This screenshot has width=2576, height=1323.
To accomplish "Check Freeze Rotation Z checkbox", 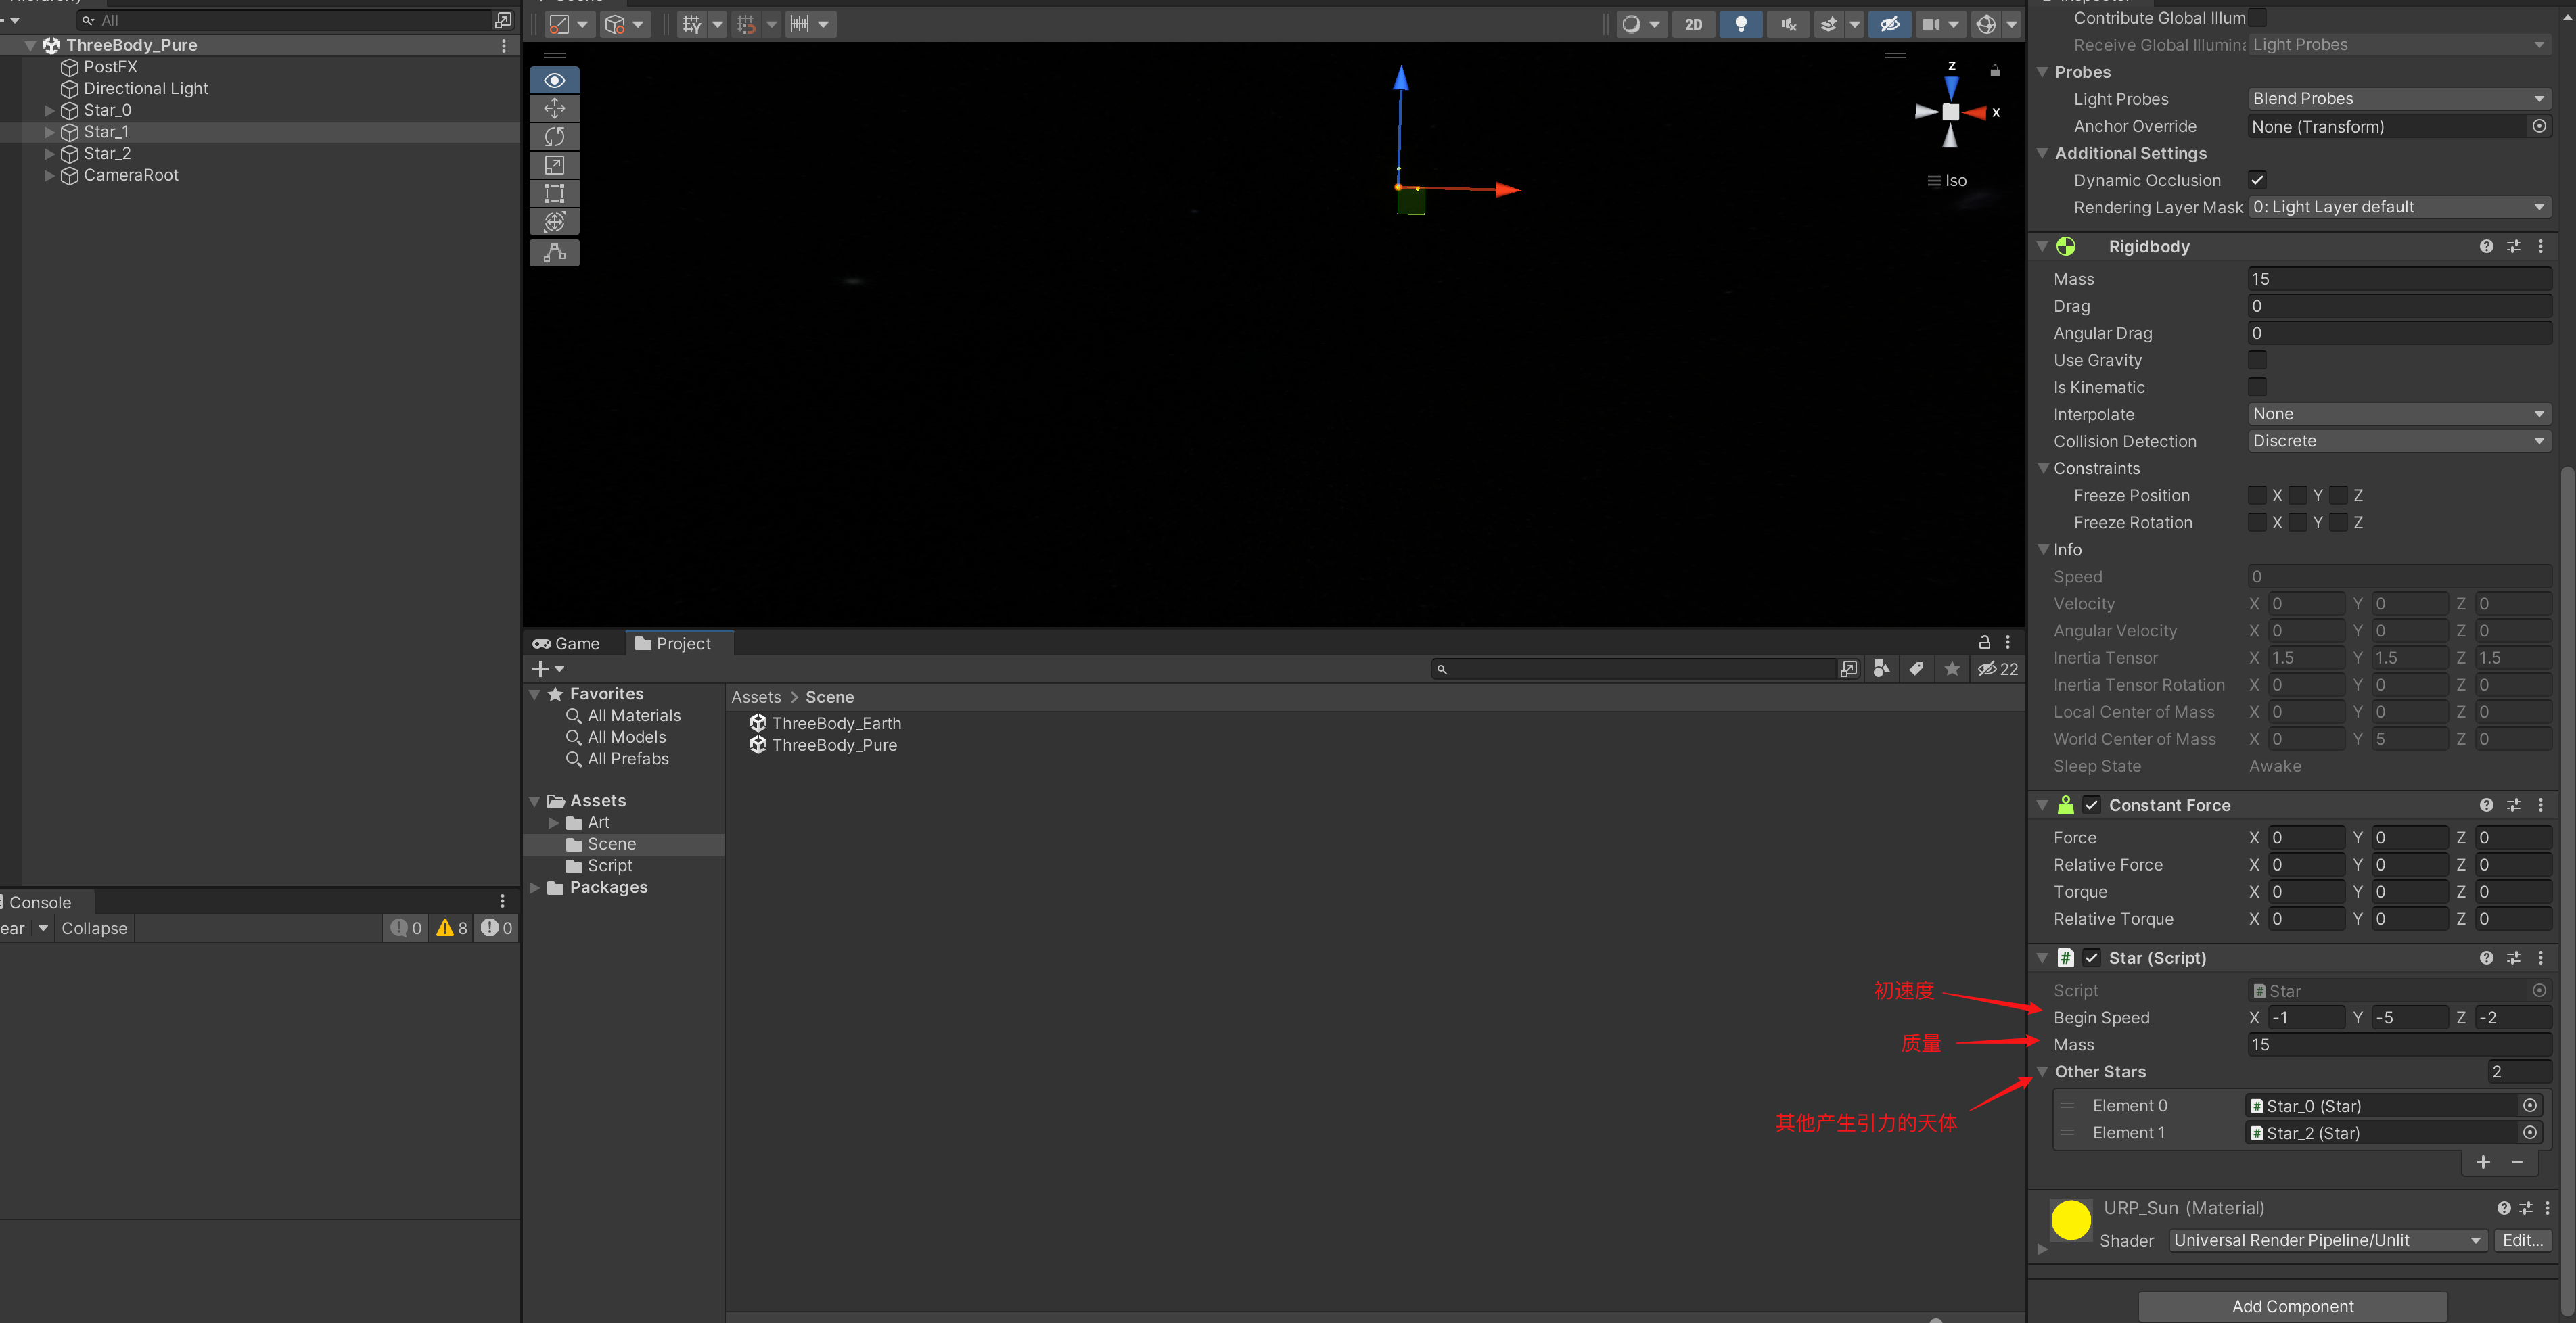I will [2339, 522].
